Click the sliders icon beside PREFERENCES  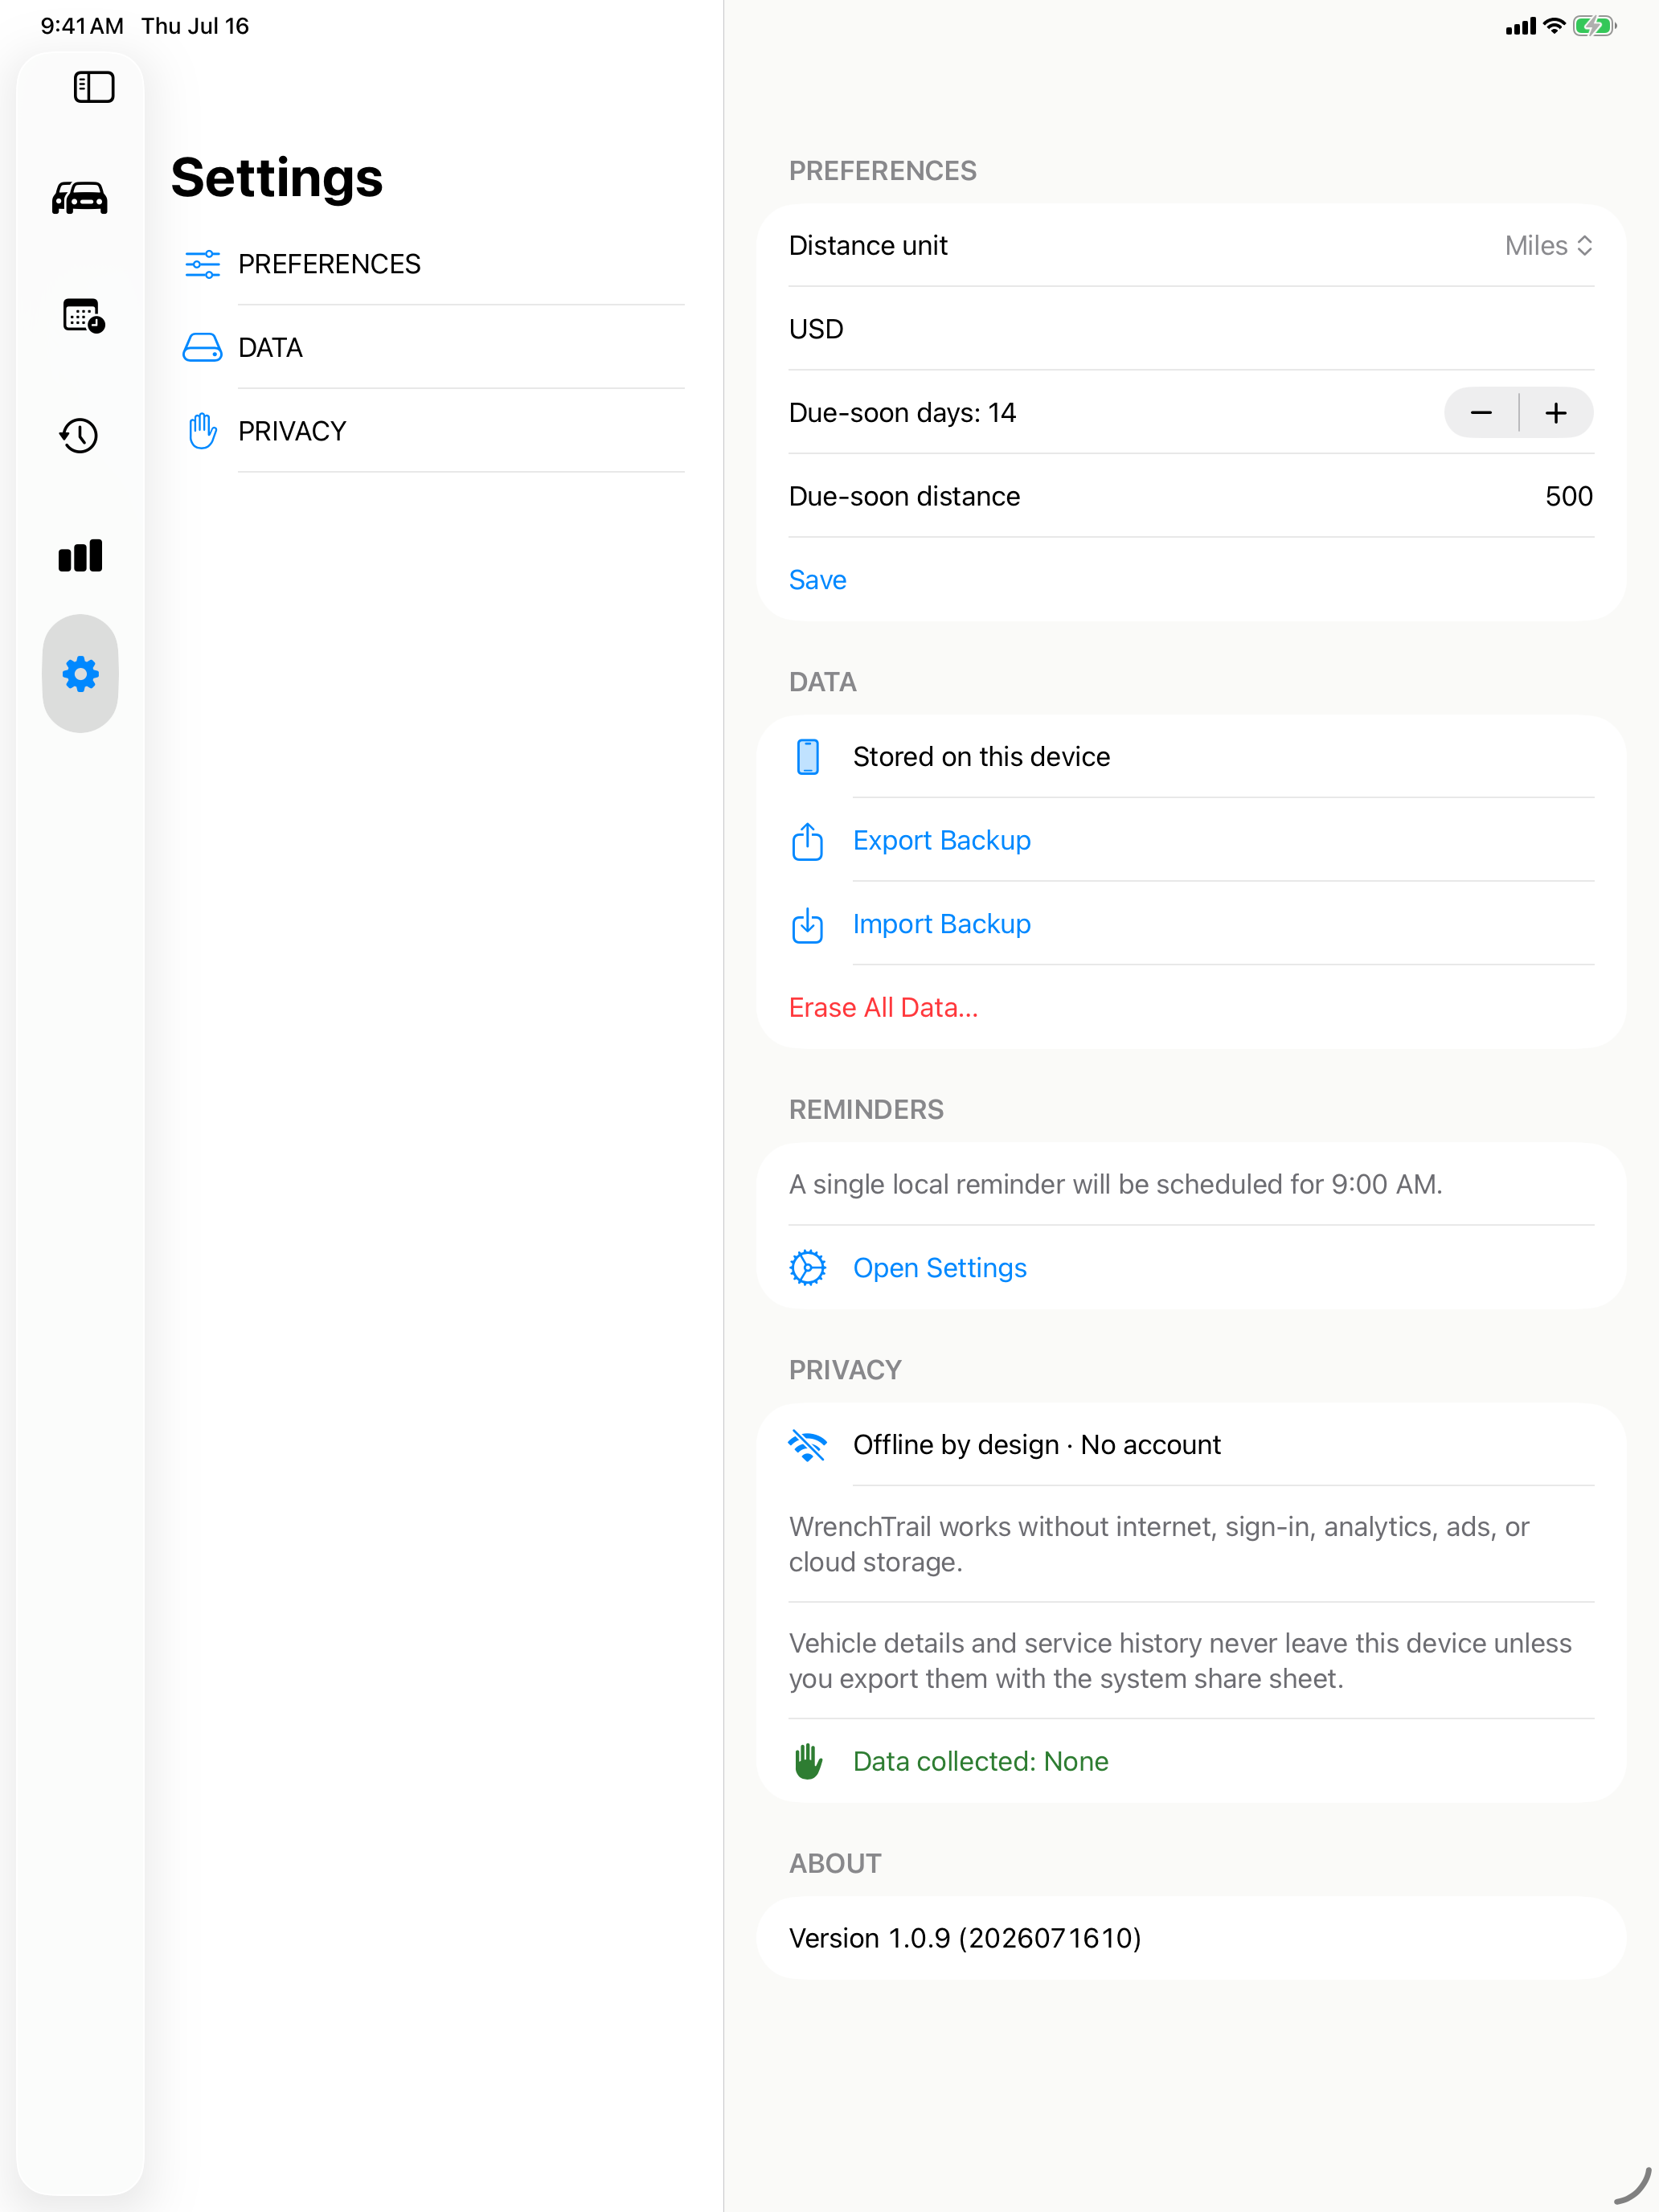[x=203, y=264]
